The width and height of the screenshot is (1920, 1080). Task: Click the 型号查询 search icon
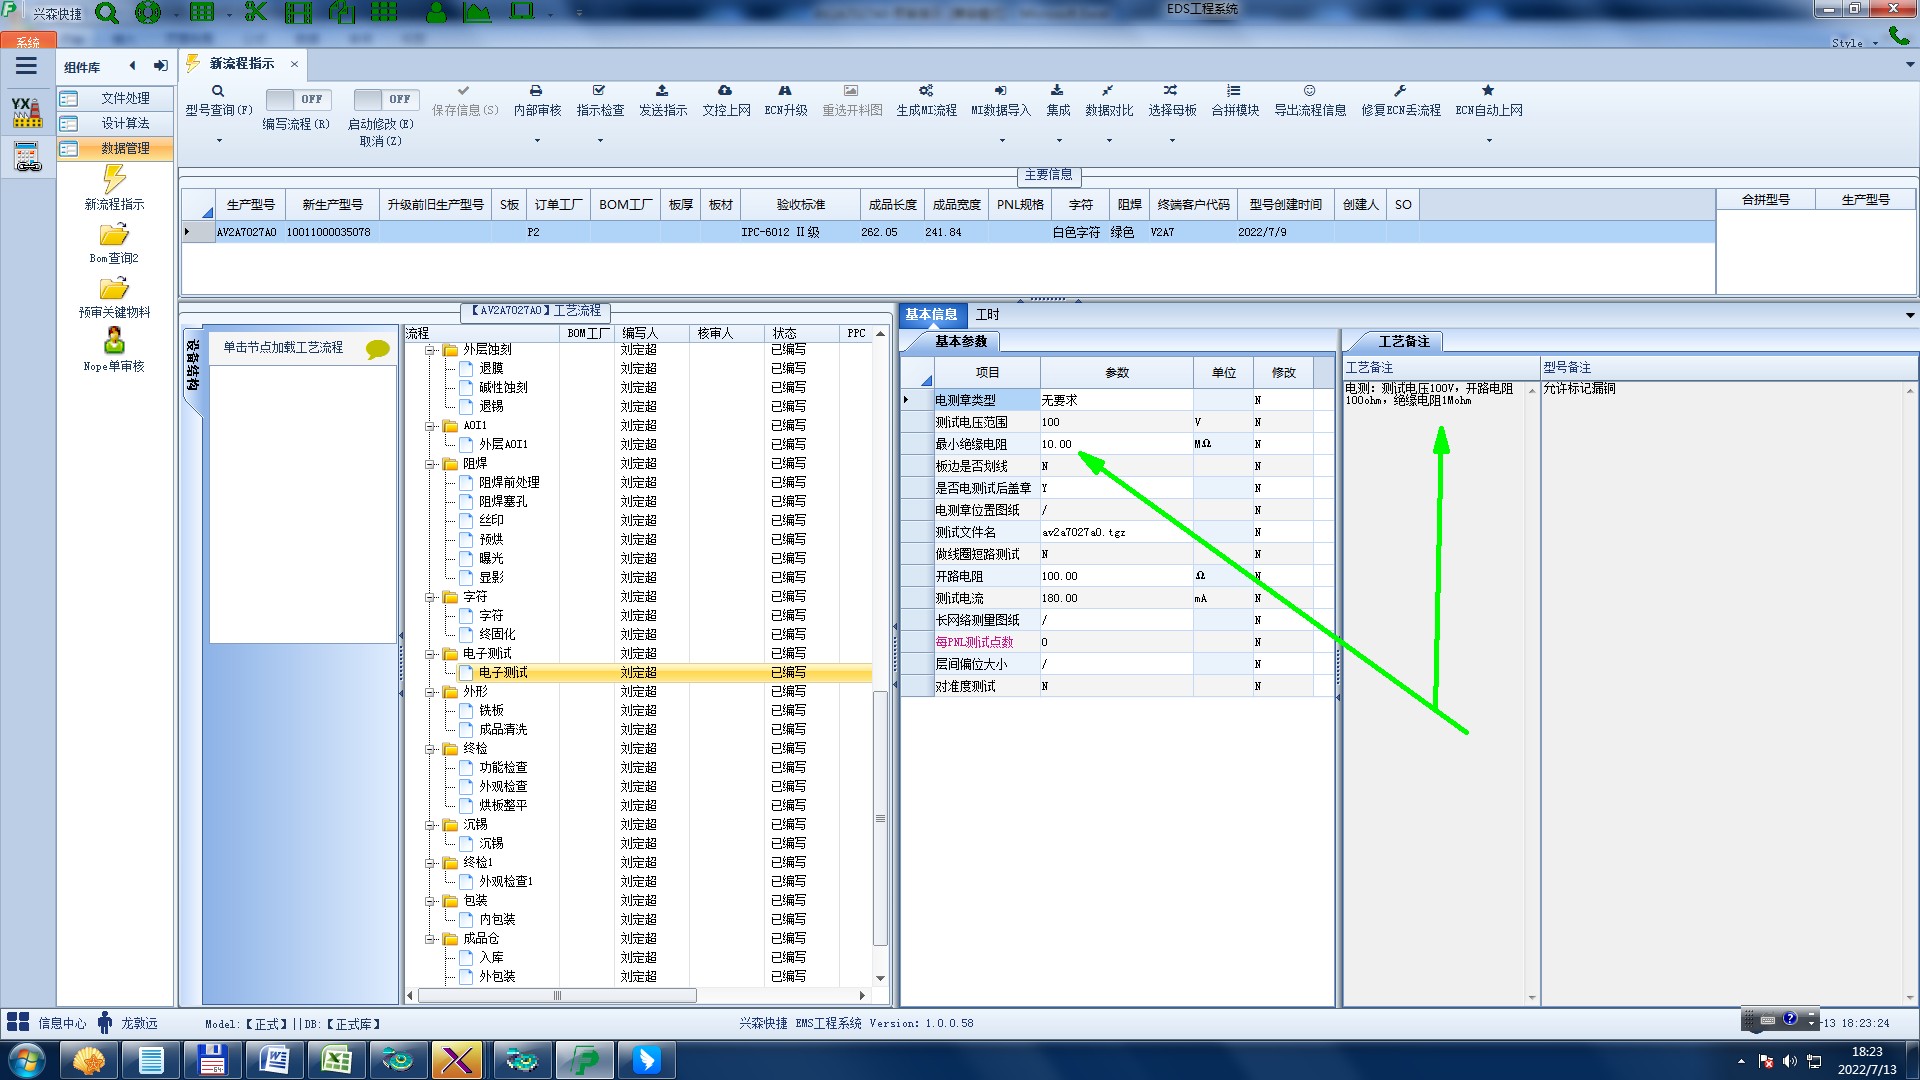coord(218,91)
